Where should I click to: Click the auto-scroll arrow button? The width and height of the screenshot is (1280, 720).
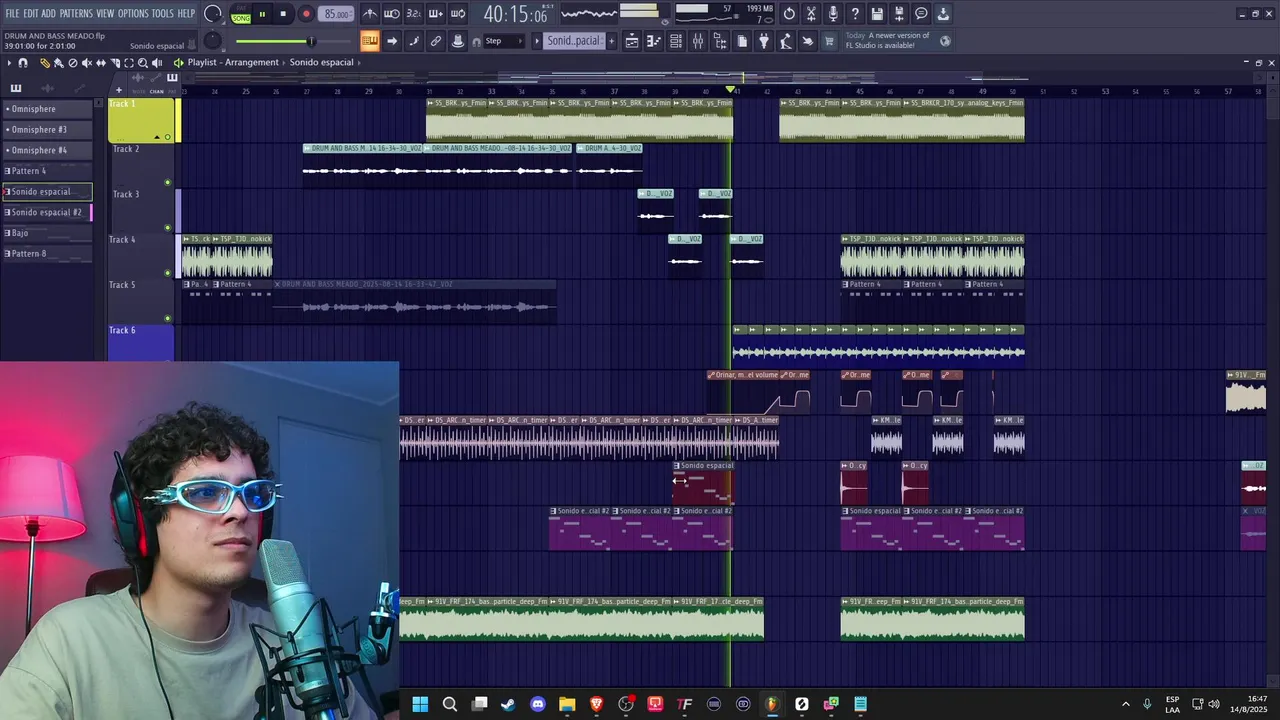click(x=392, y=41)
